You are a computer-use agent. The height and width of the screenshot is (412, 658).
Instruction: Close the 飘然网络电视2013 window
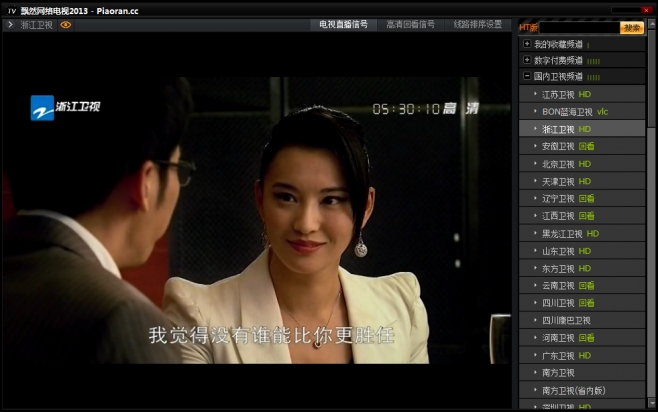pos(646,10)
